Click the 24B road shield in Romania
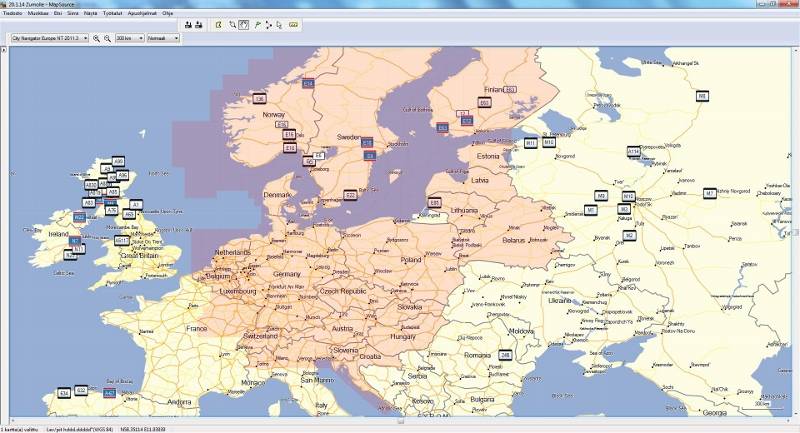Image resolution: width=800 pixels, height=433 pixels. [505, 354]
